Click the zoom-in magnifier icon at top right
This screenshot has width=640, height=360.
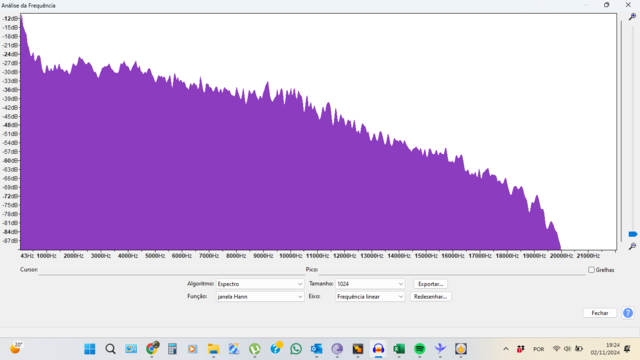(x=632, y=17)
